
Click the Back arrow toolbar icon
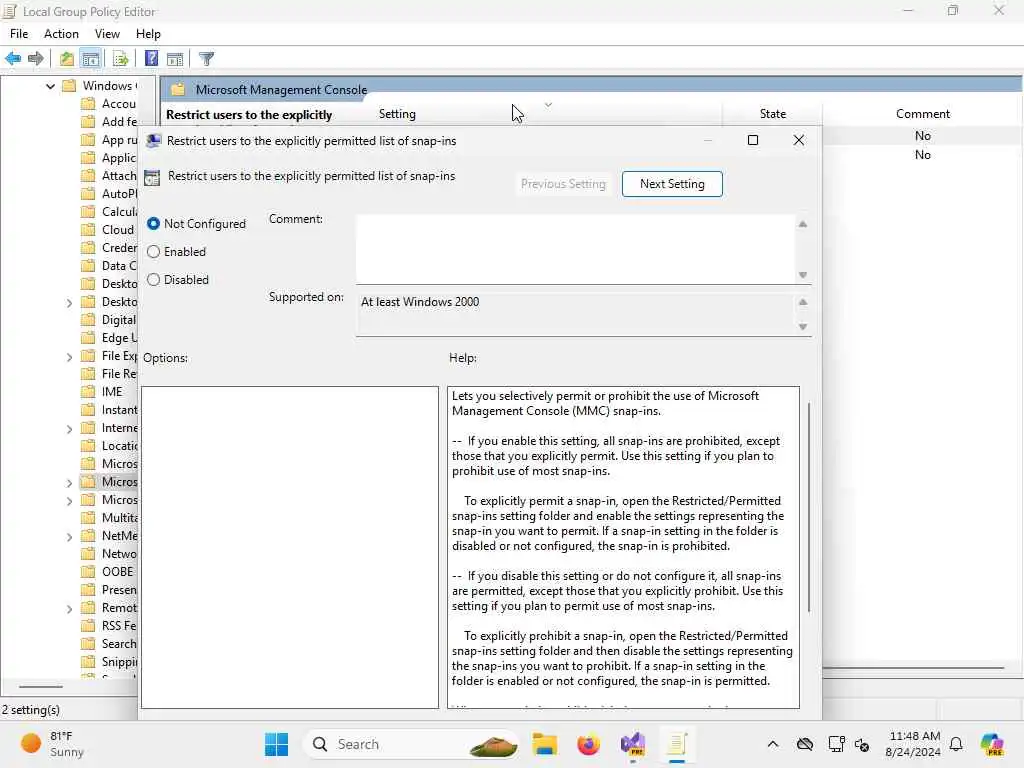coord(13,59)
